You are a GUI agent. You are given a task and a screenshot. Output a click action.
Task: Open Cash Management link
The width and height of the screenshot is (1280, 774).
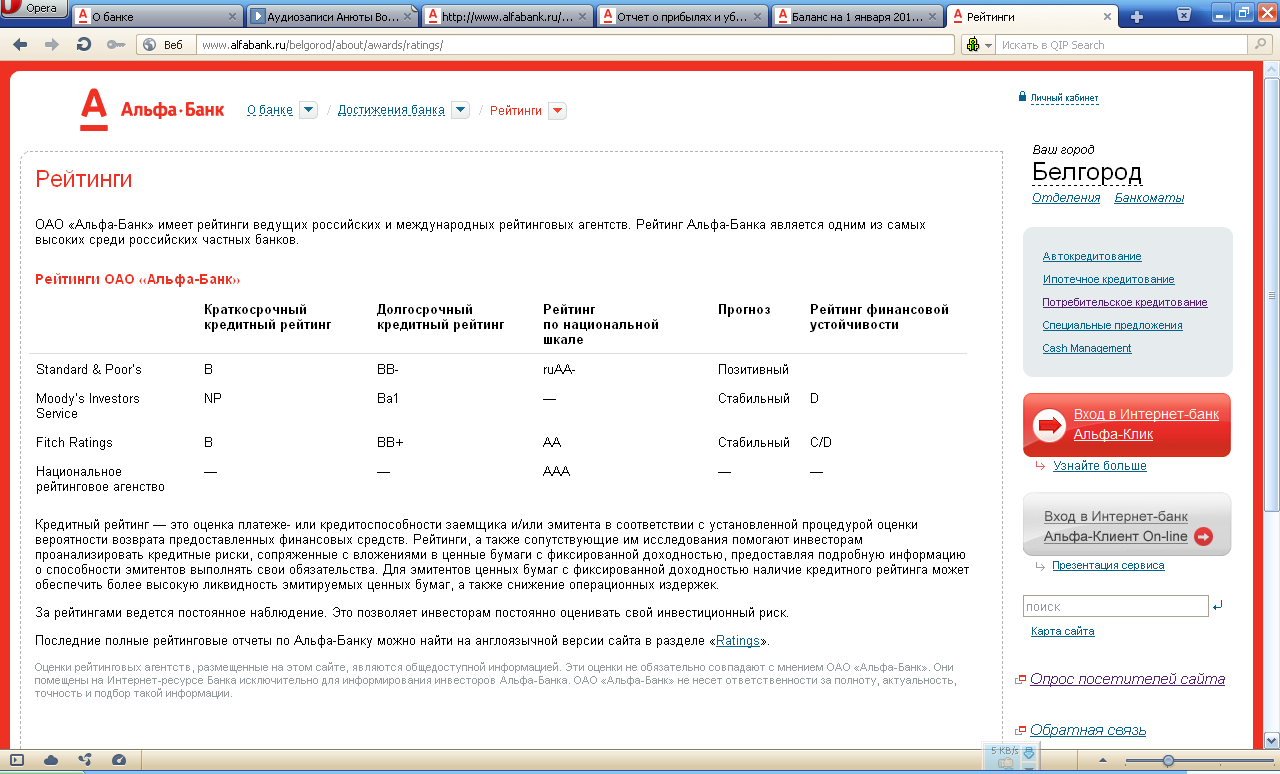tap(1087, 348)
